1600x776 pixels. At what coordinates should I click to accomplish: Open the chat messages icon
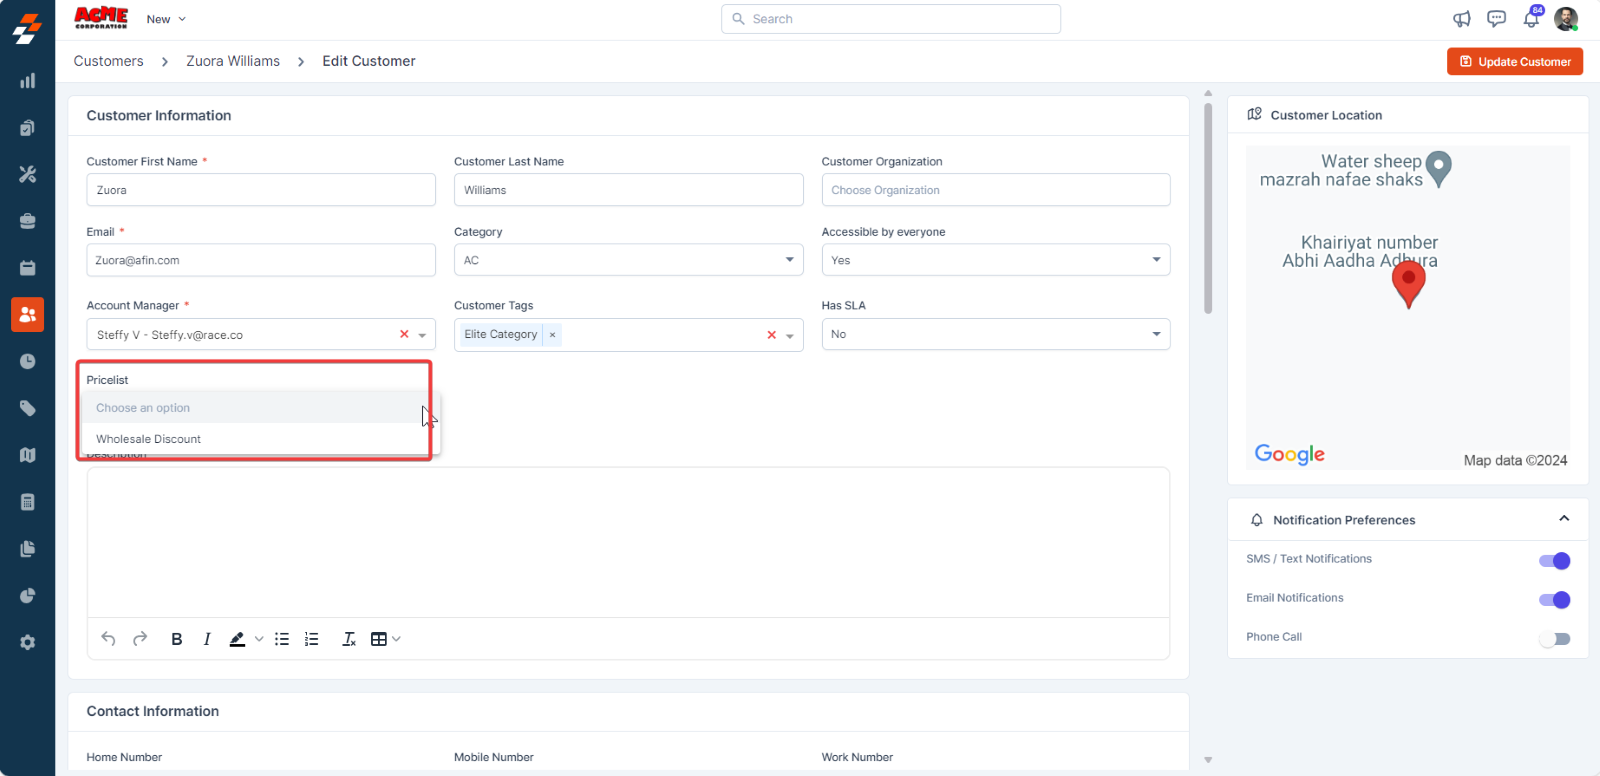pyautogui.click(x=1496, y=19)
